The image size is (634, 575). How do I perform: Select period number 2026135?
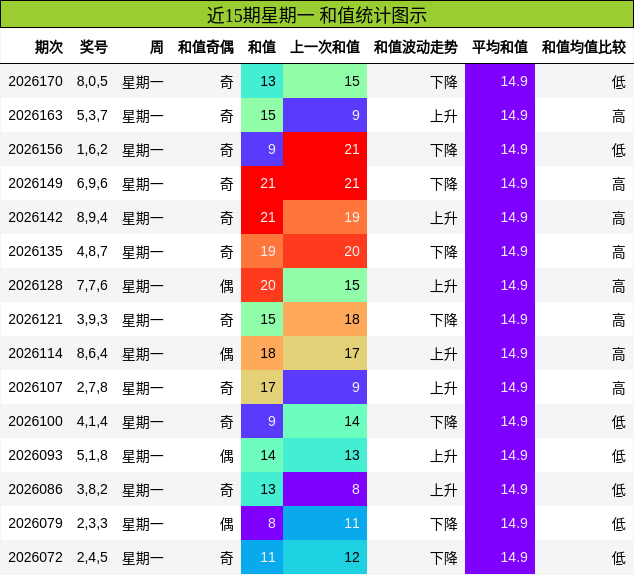coord(36,251)
